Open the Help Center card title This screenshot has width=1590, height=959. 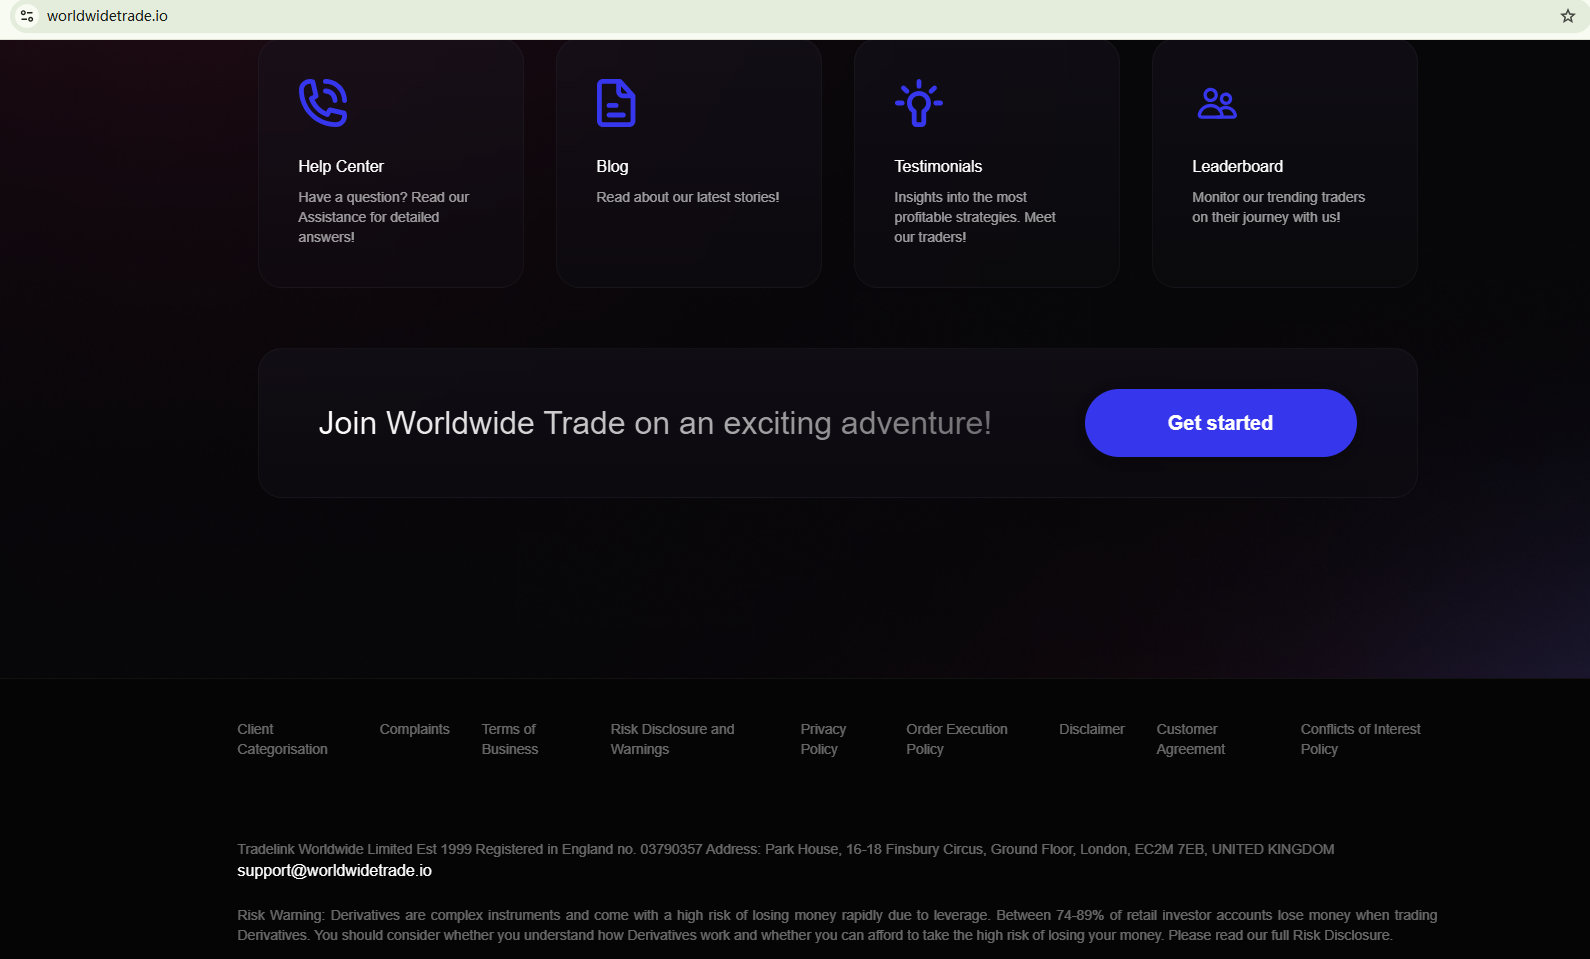(341, 167)
